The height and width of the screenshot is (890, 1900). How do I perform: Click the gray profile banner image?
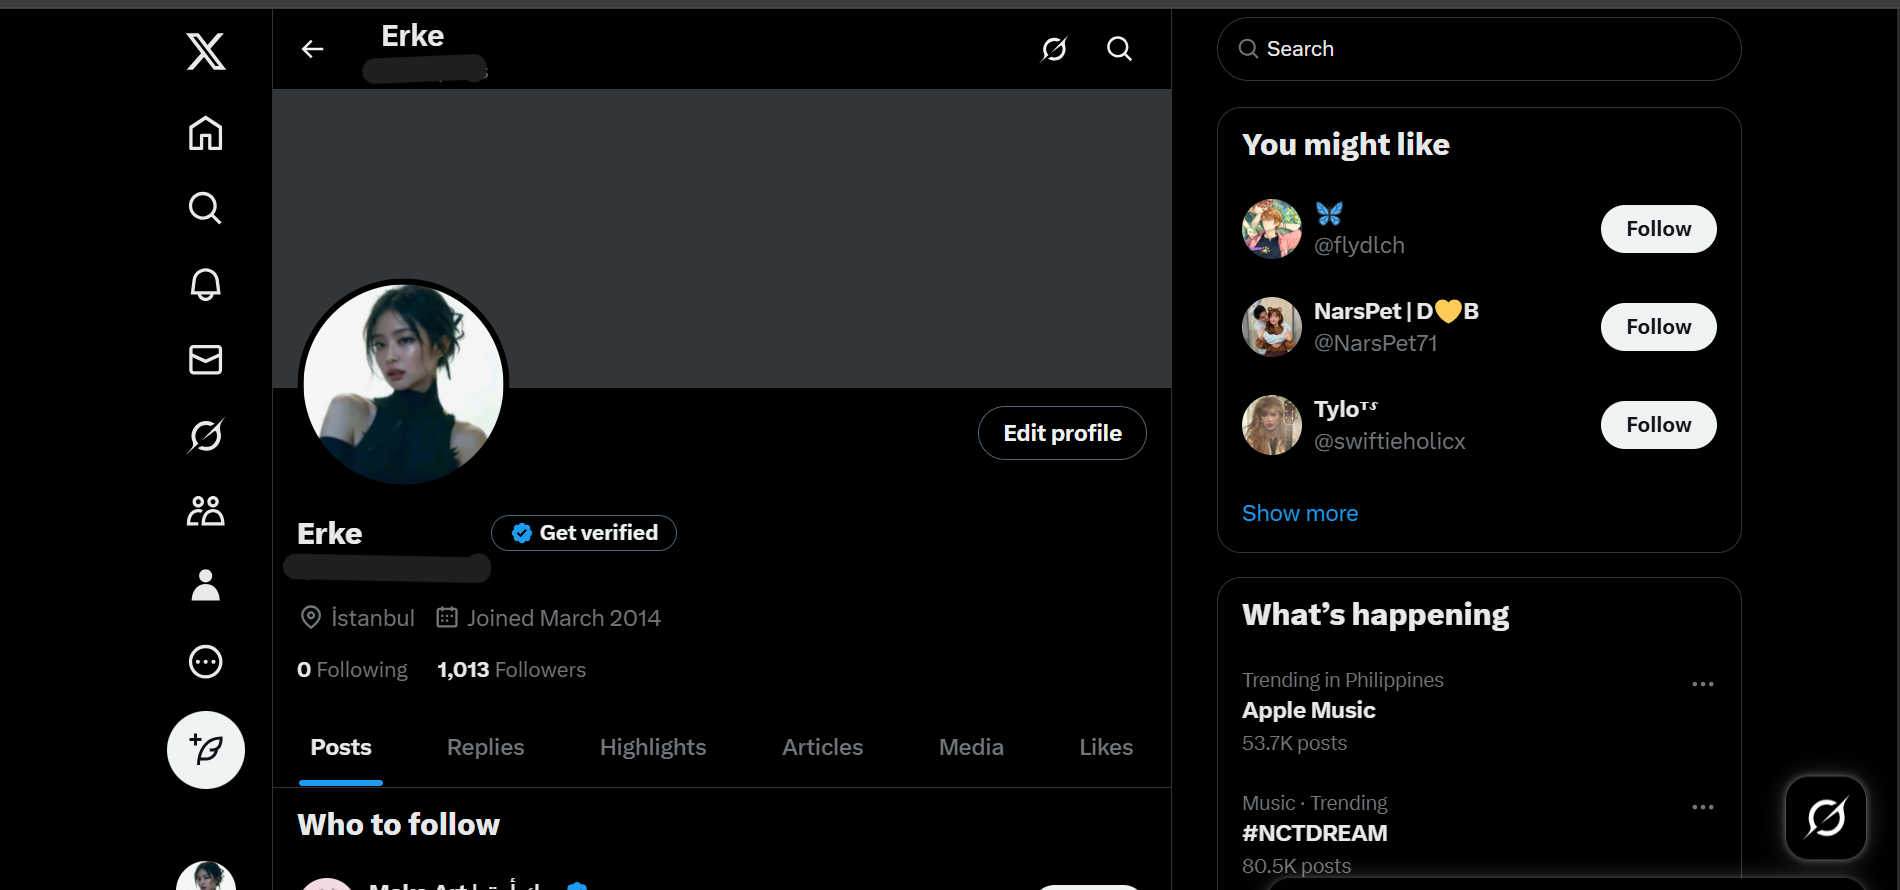(722, 238)
